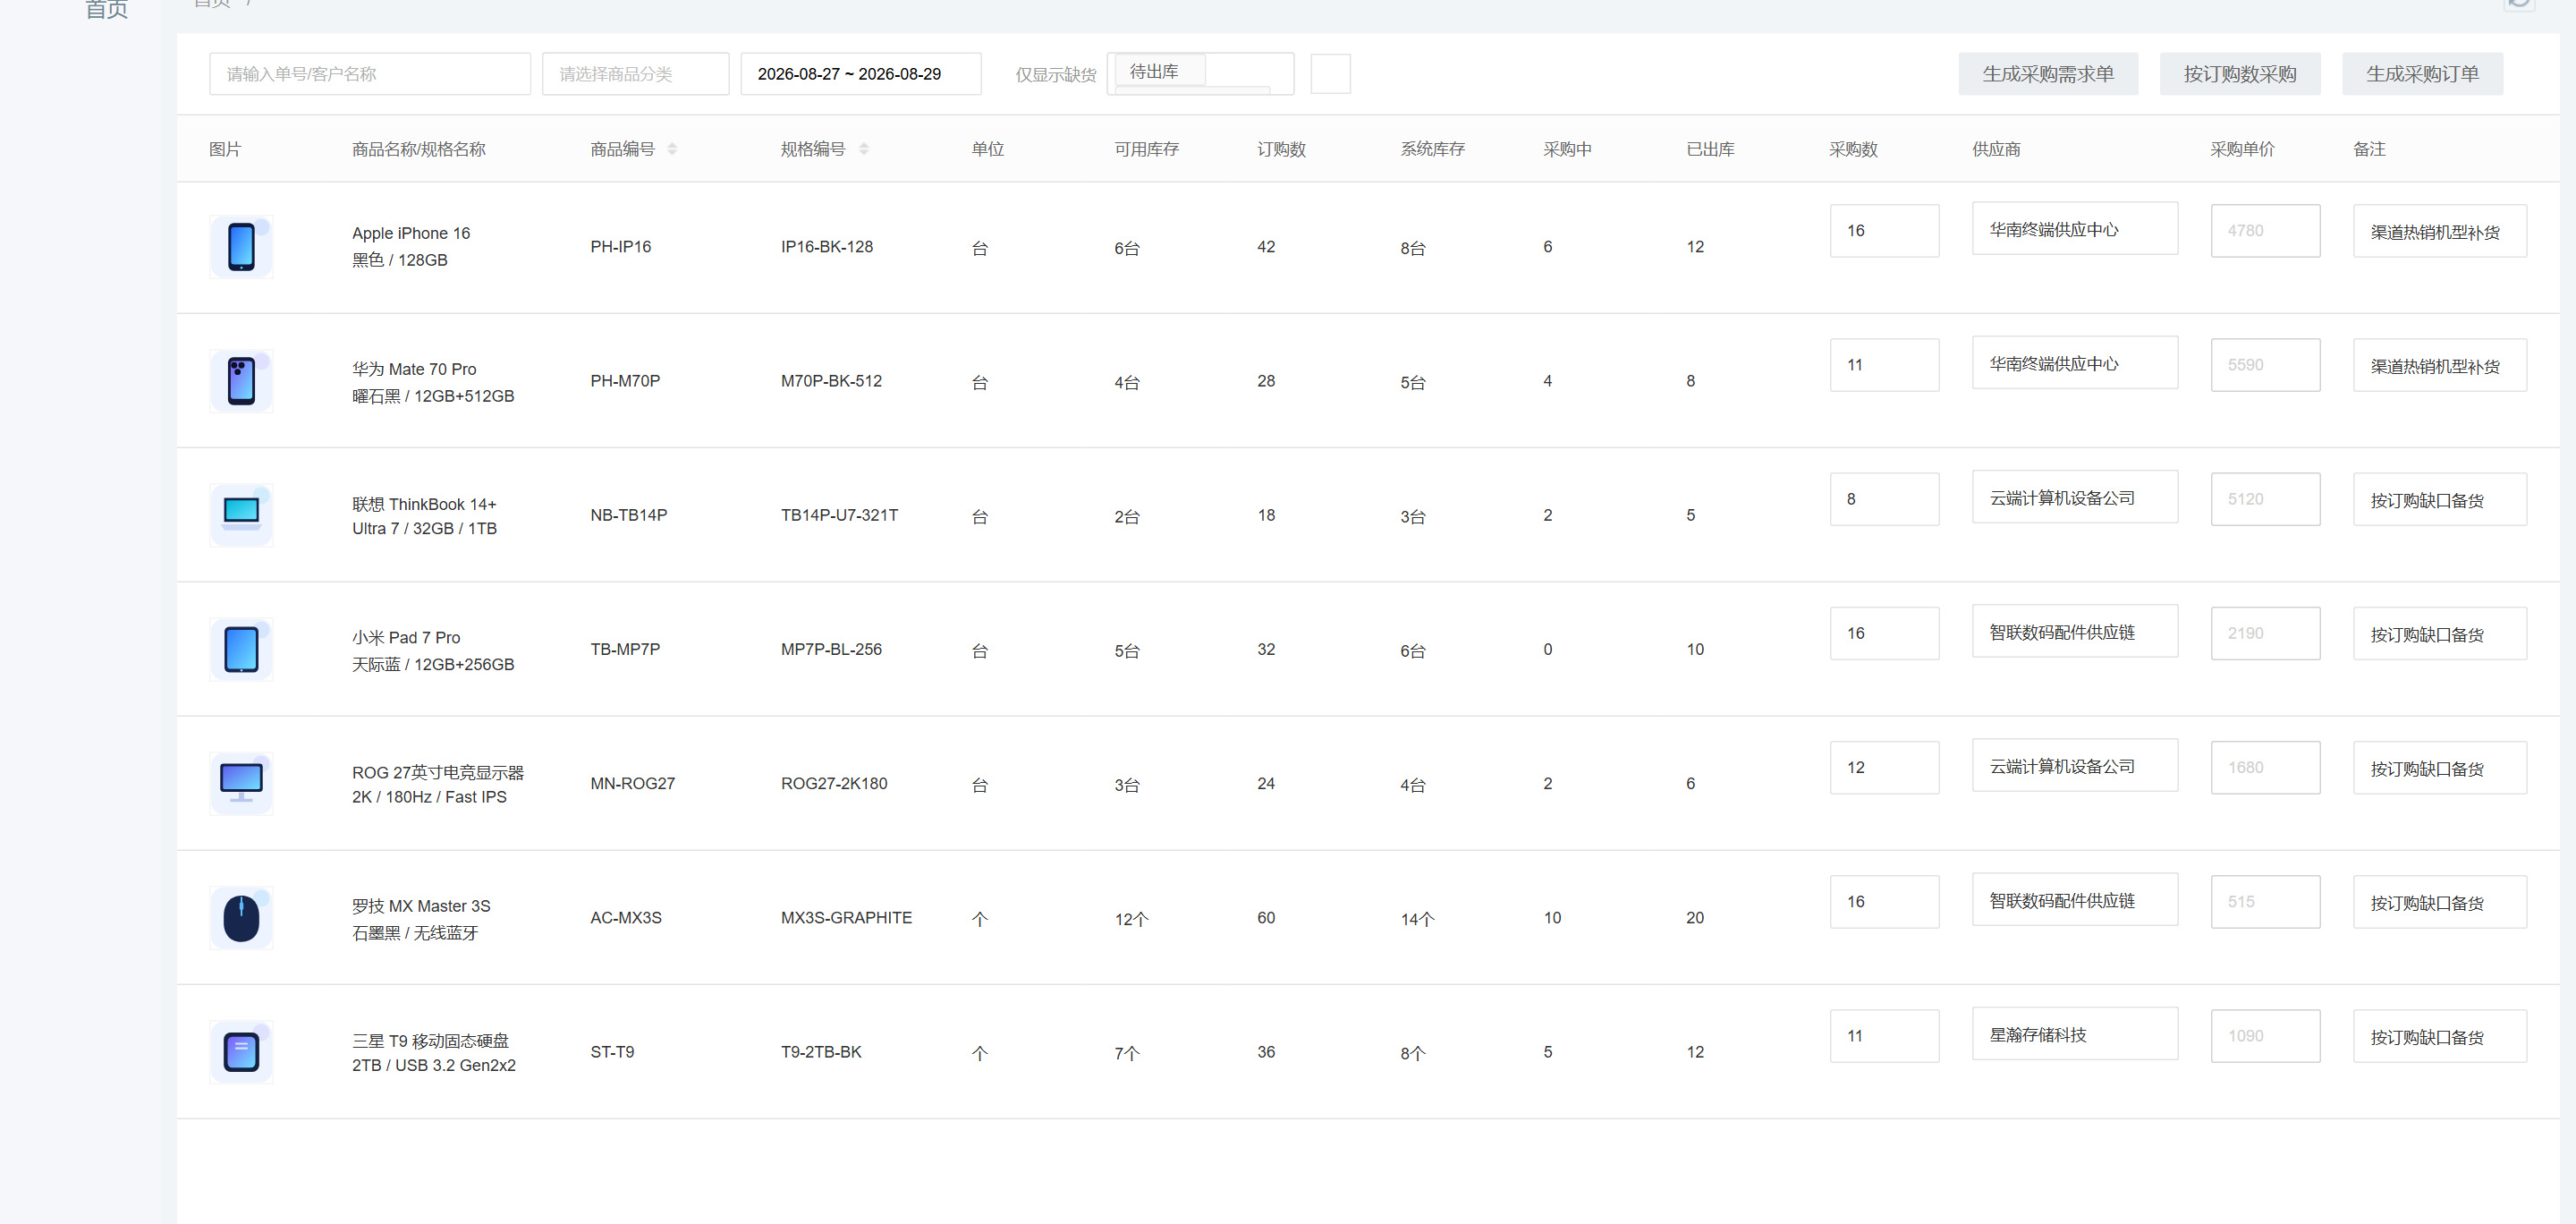Edit the 采购数 field for 三星 T9
Screen dimensions: 2576x1224
tap(1884, 1036)
